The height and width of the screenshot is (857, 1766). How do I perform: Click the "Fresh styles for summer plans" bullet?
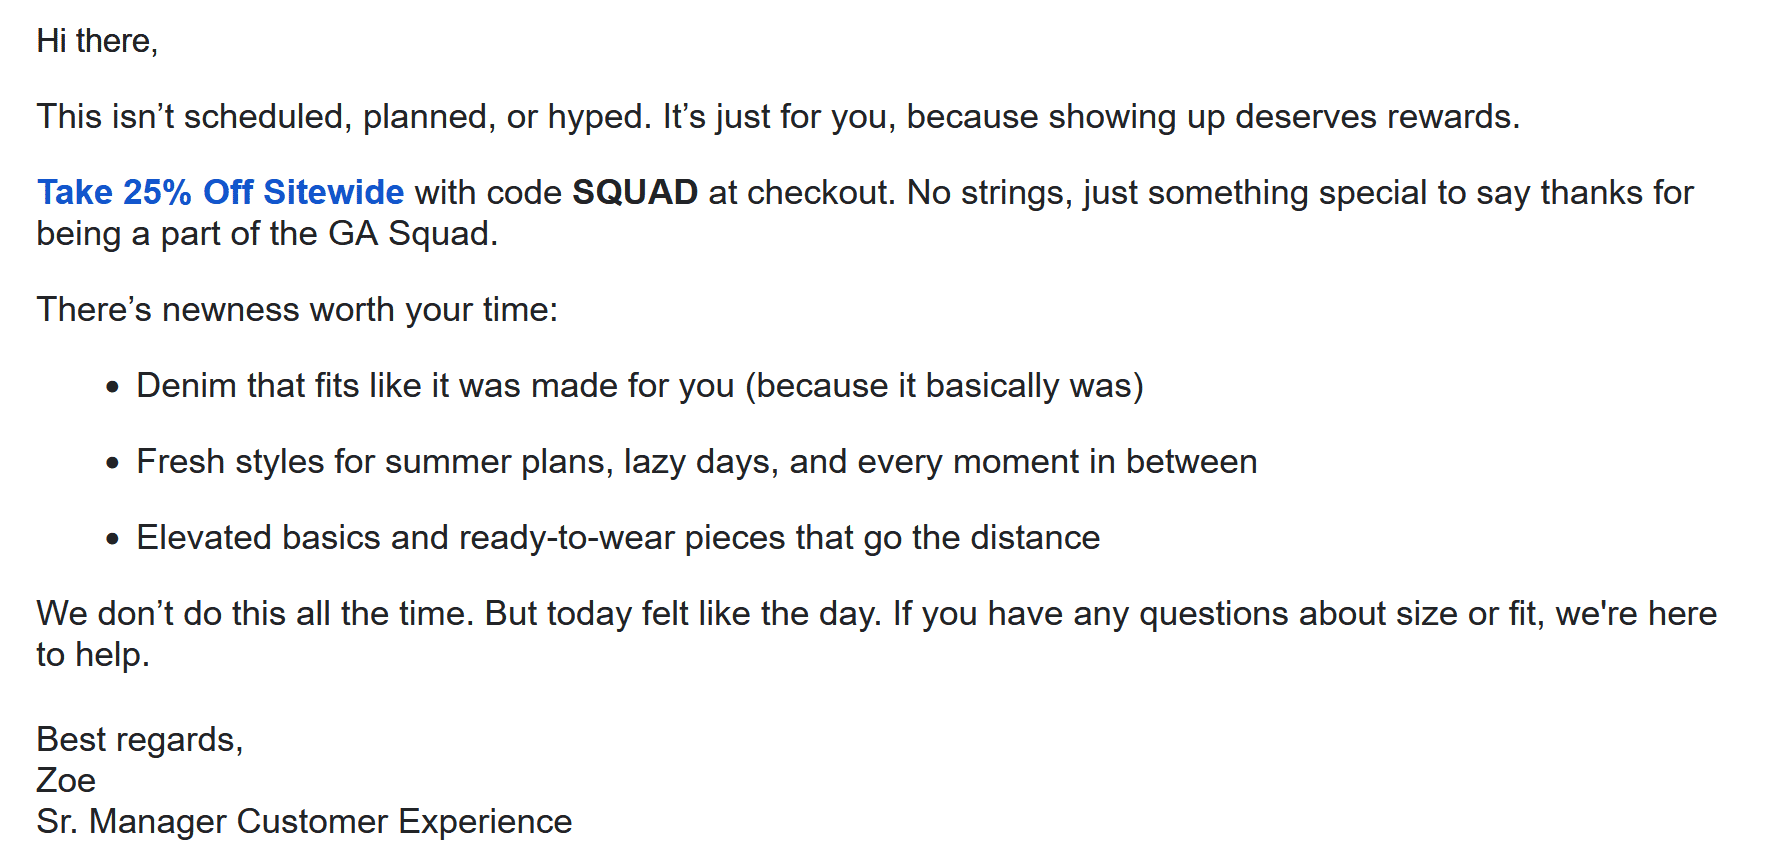click(x=697, y=462)
